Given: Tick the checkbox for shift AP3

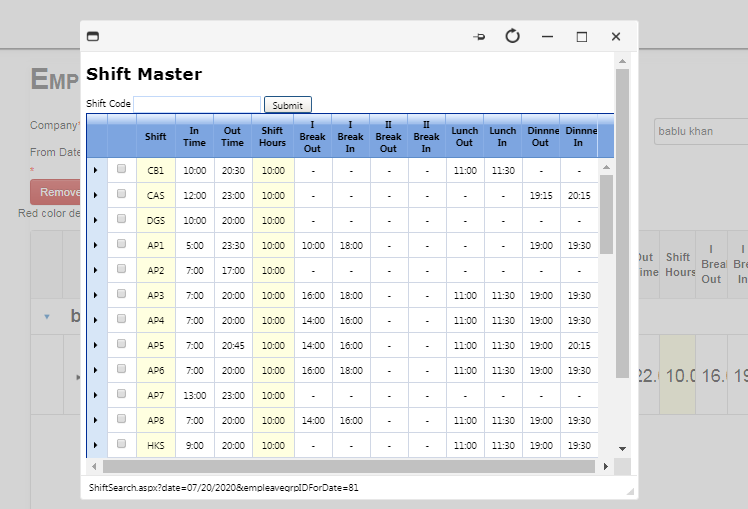Looking at the screenshot, I should [122, 293].
